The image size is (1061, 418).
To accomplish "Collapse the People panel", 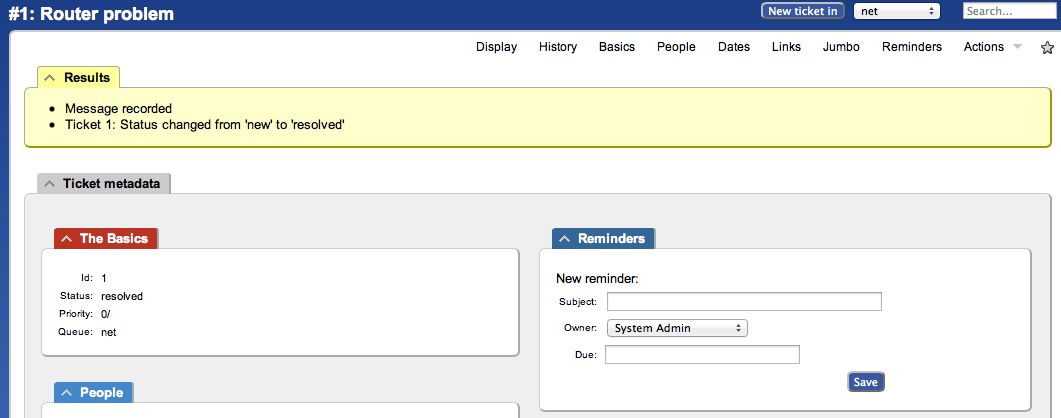I will (66, 393).
